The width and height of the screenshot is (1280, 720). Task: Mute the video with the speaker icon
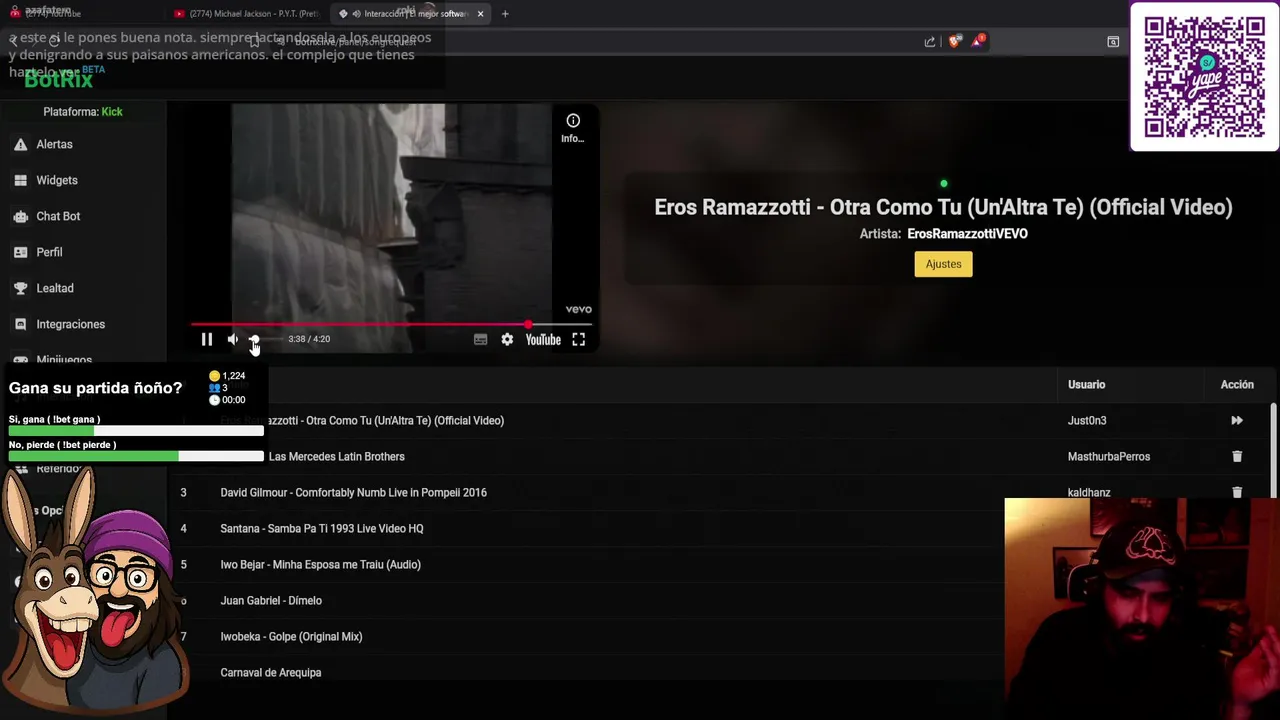pyautogui.click(x=233, y=339)
